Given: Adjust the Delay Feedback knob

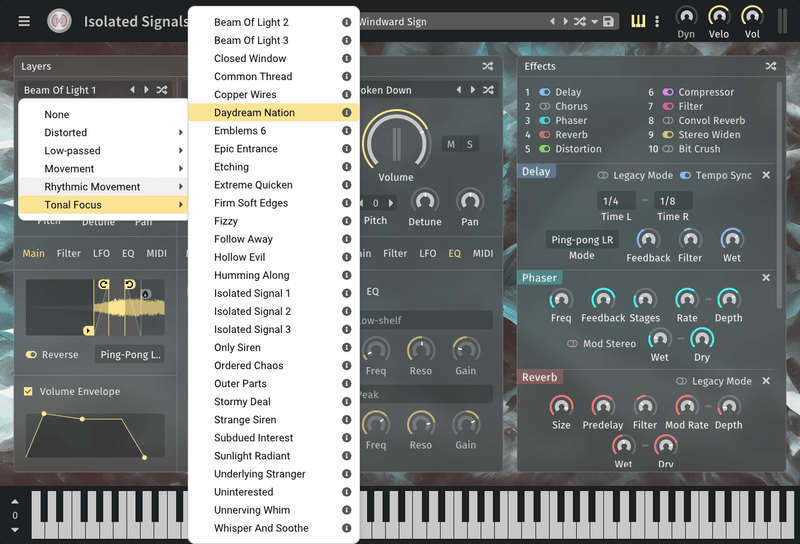Looking at the screenshot, I should coord(648,240).
